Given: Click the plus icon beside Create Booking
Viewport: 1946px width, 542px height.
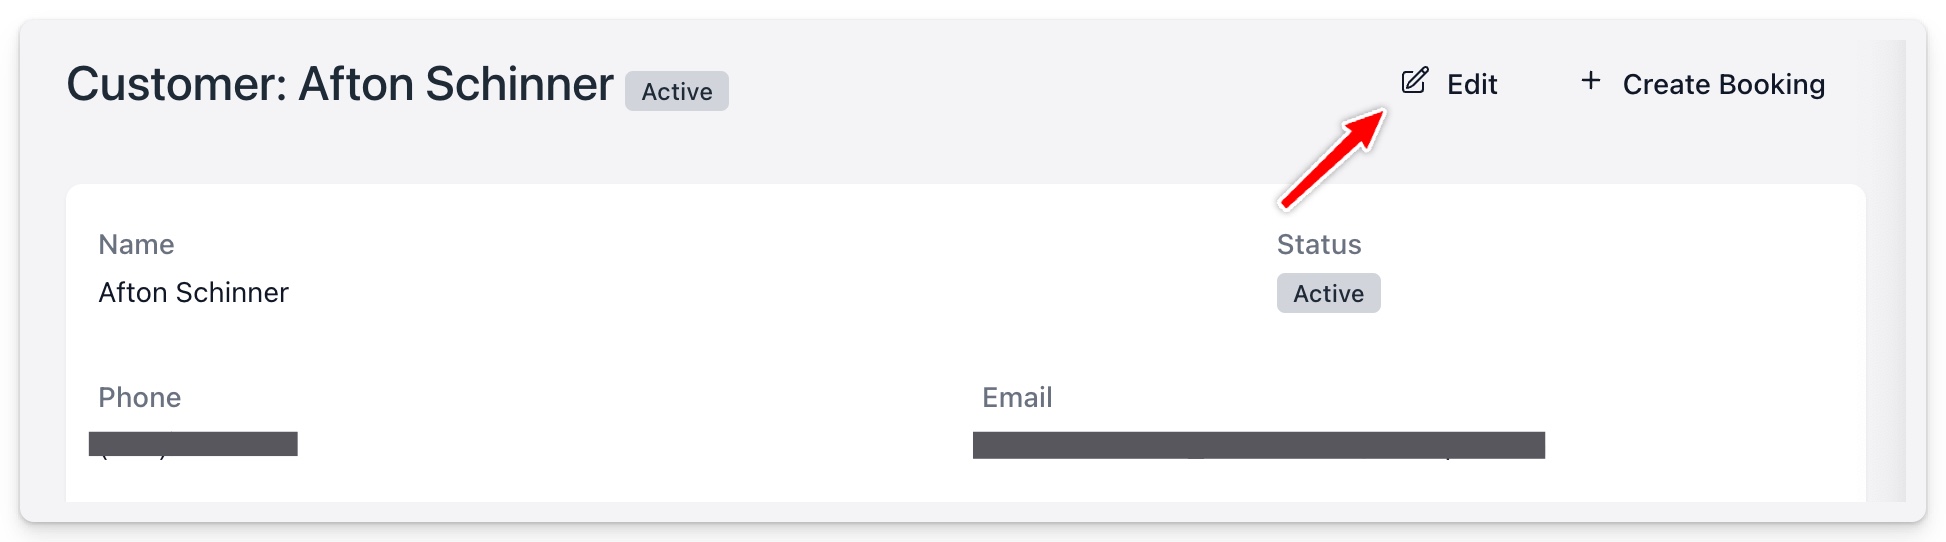Looking at the screenshot, I should point(1591,81).
